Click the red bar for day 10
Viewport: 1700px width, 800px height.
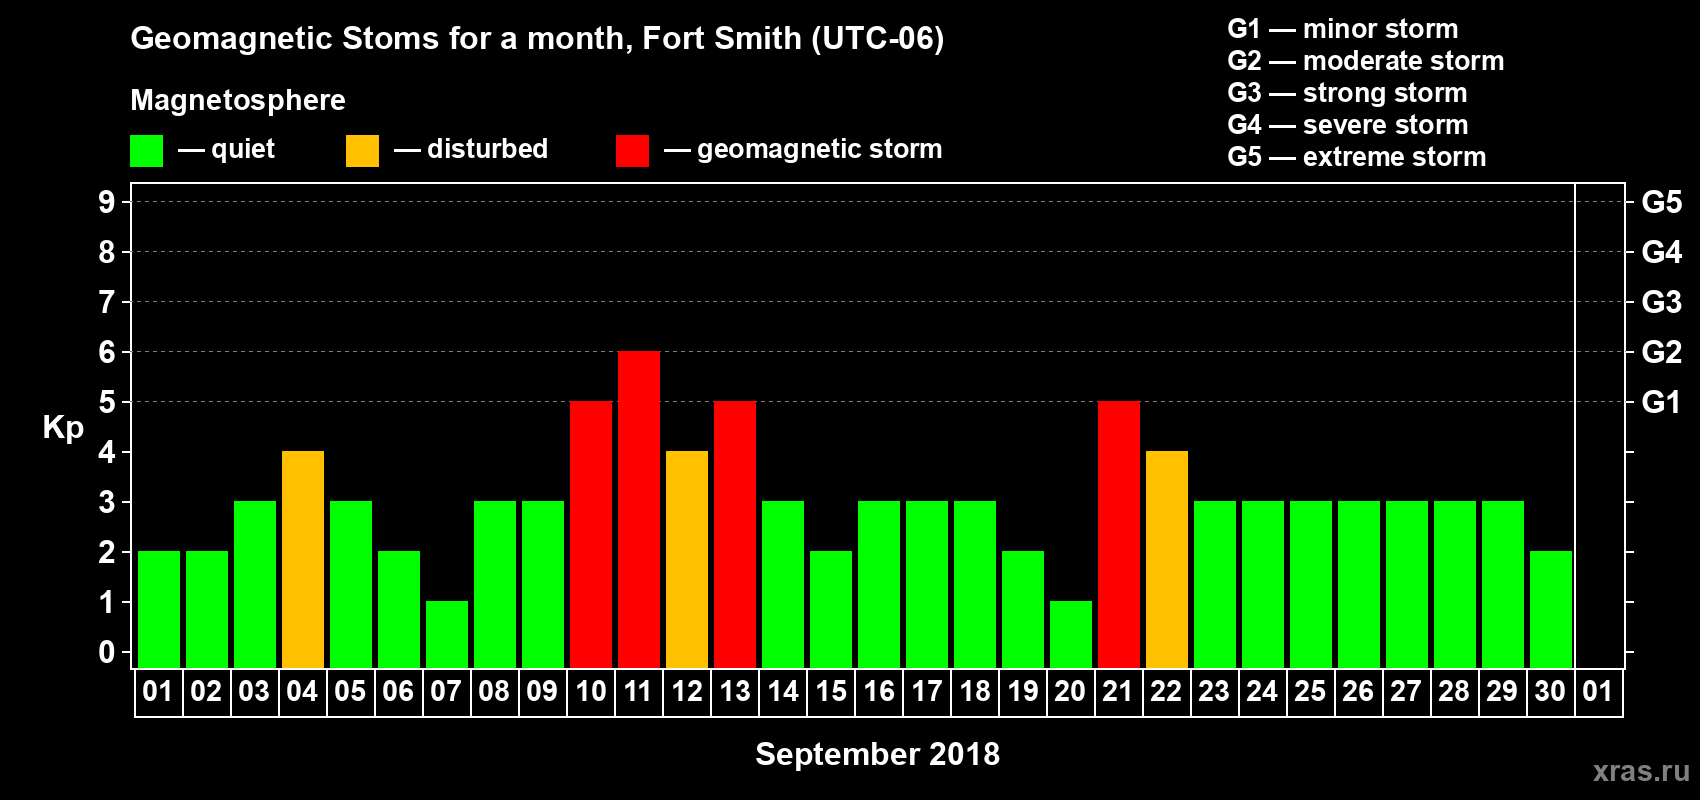591,534
